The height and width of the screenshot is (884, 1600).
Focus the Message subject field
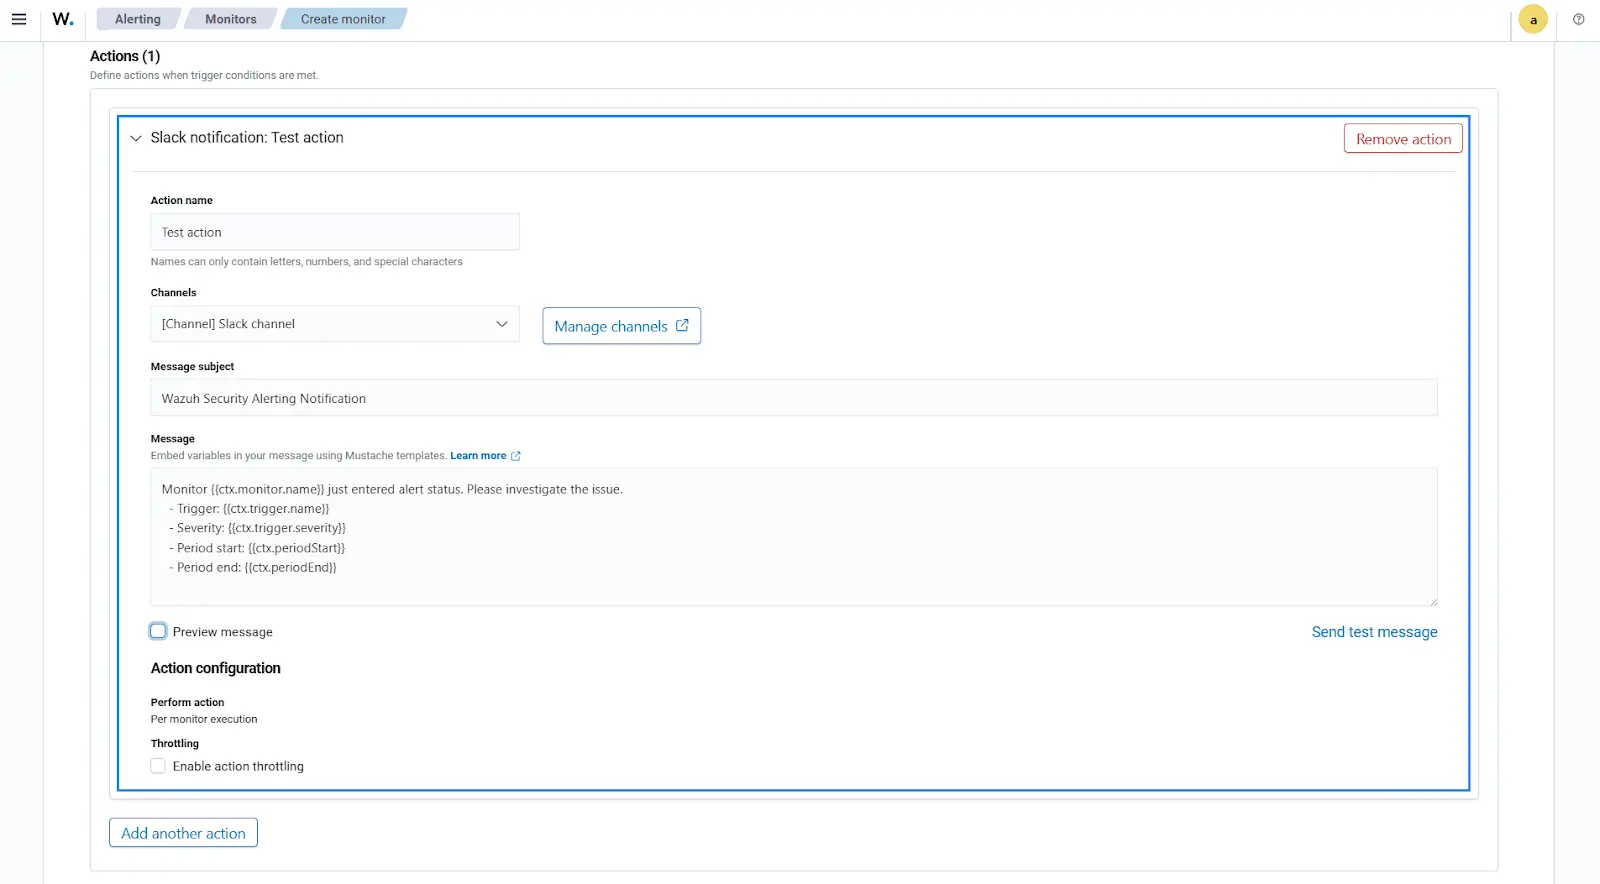click(x=794, y=398)
